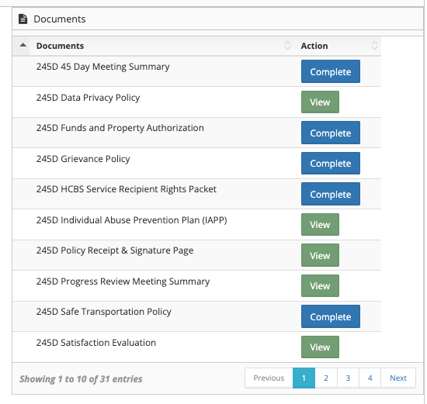
Task: Complete 245D HCBS Service Recipient Rights Packet
Action: click(x=330, y=194)
